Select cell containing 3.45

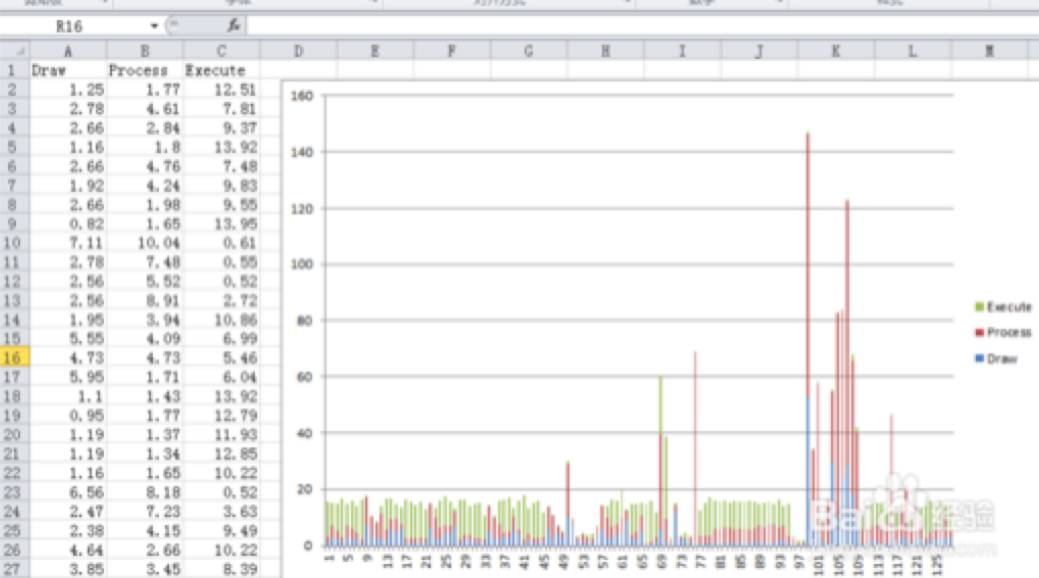[144, 569]
